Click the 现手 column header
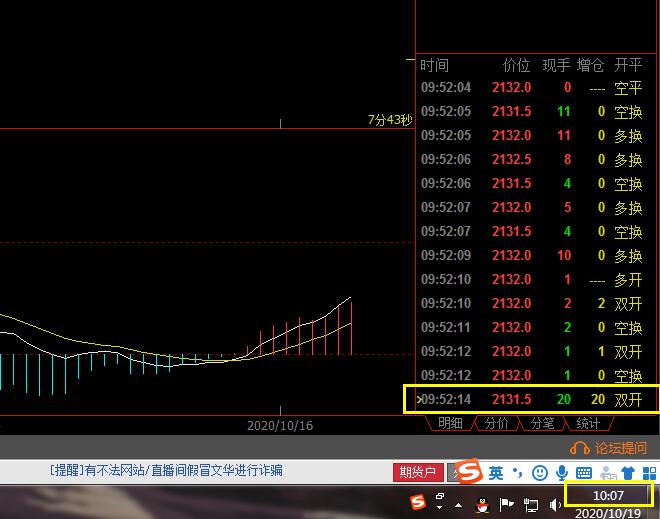This screenshot has width=660, height=519. 556,65
